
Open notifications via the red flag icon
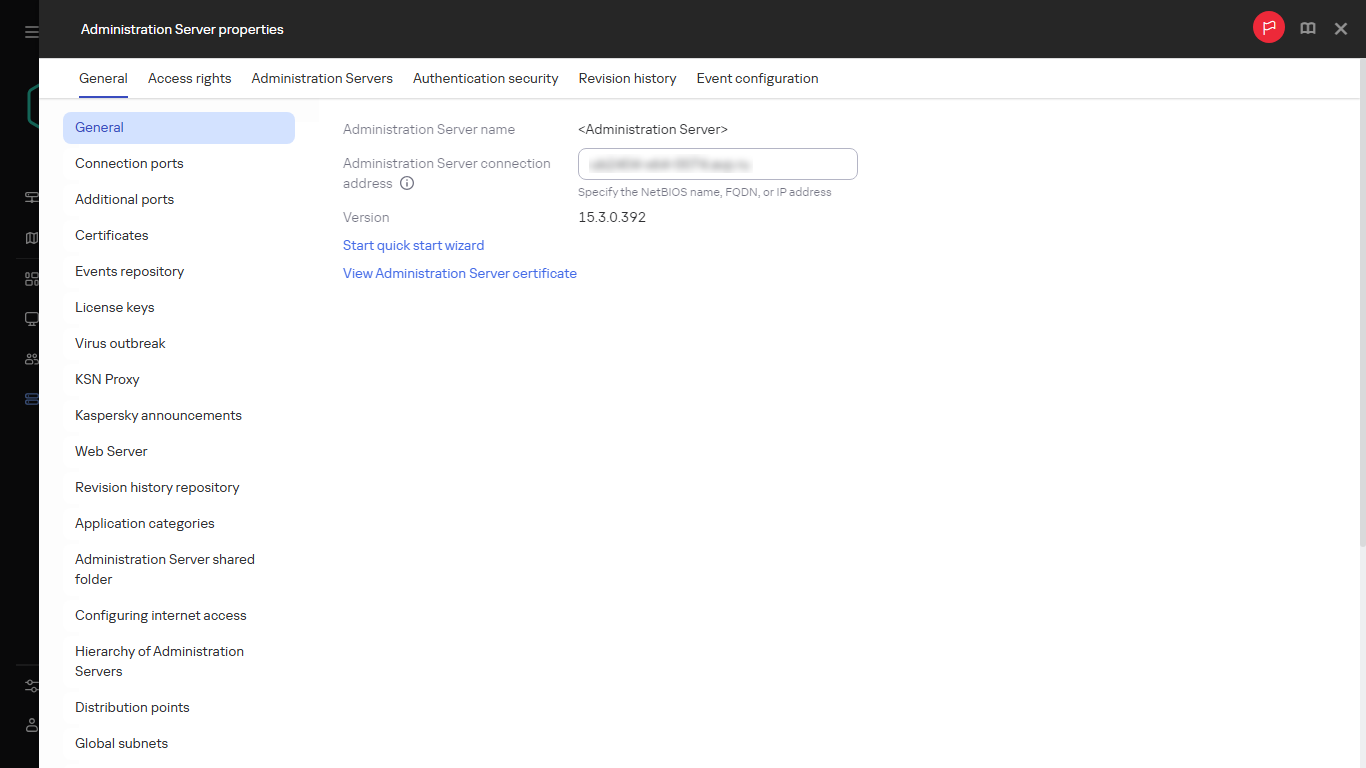(1268, 28)
